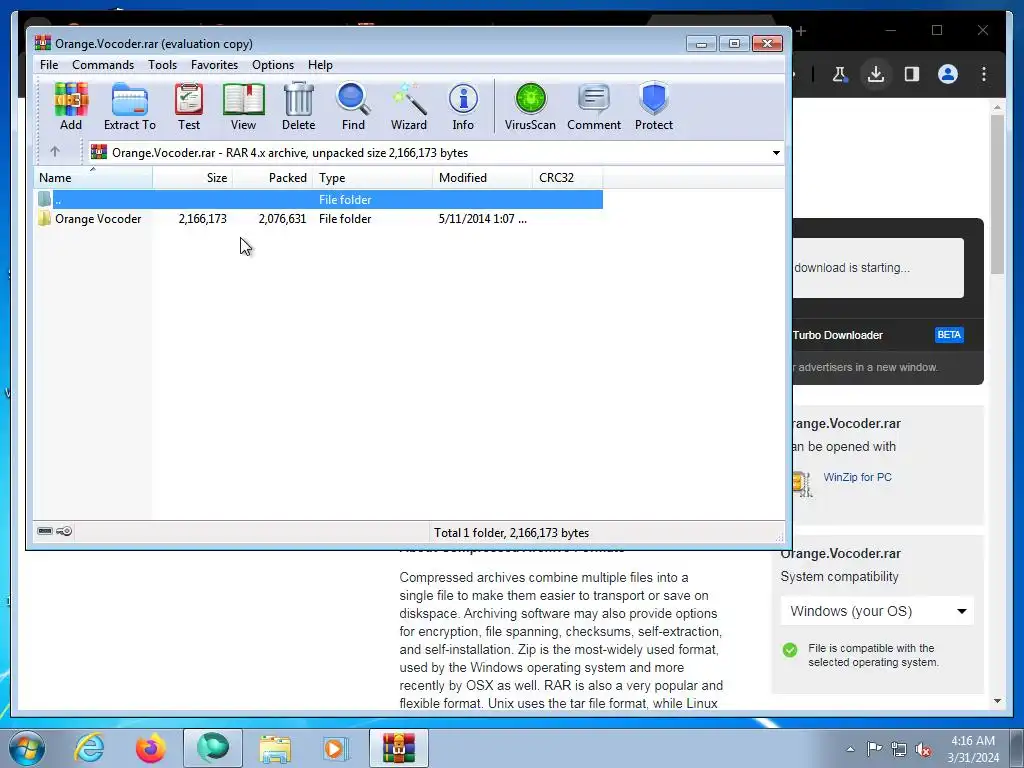Open the Tools menu

pos(162,65)
